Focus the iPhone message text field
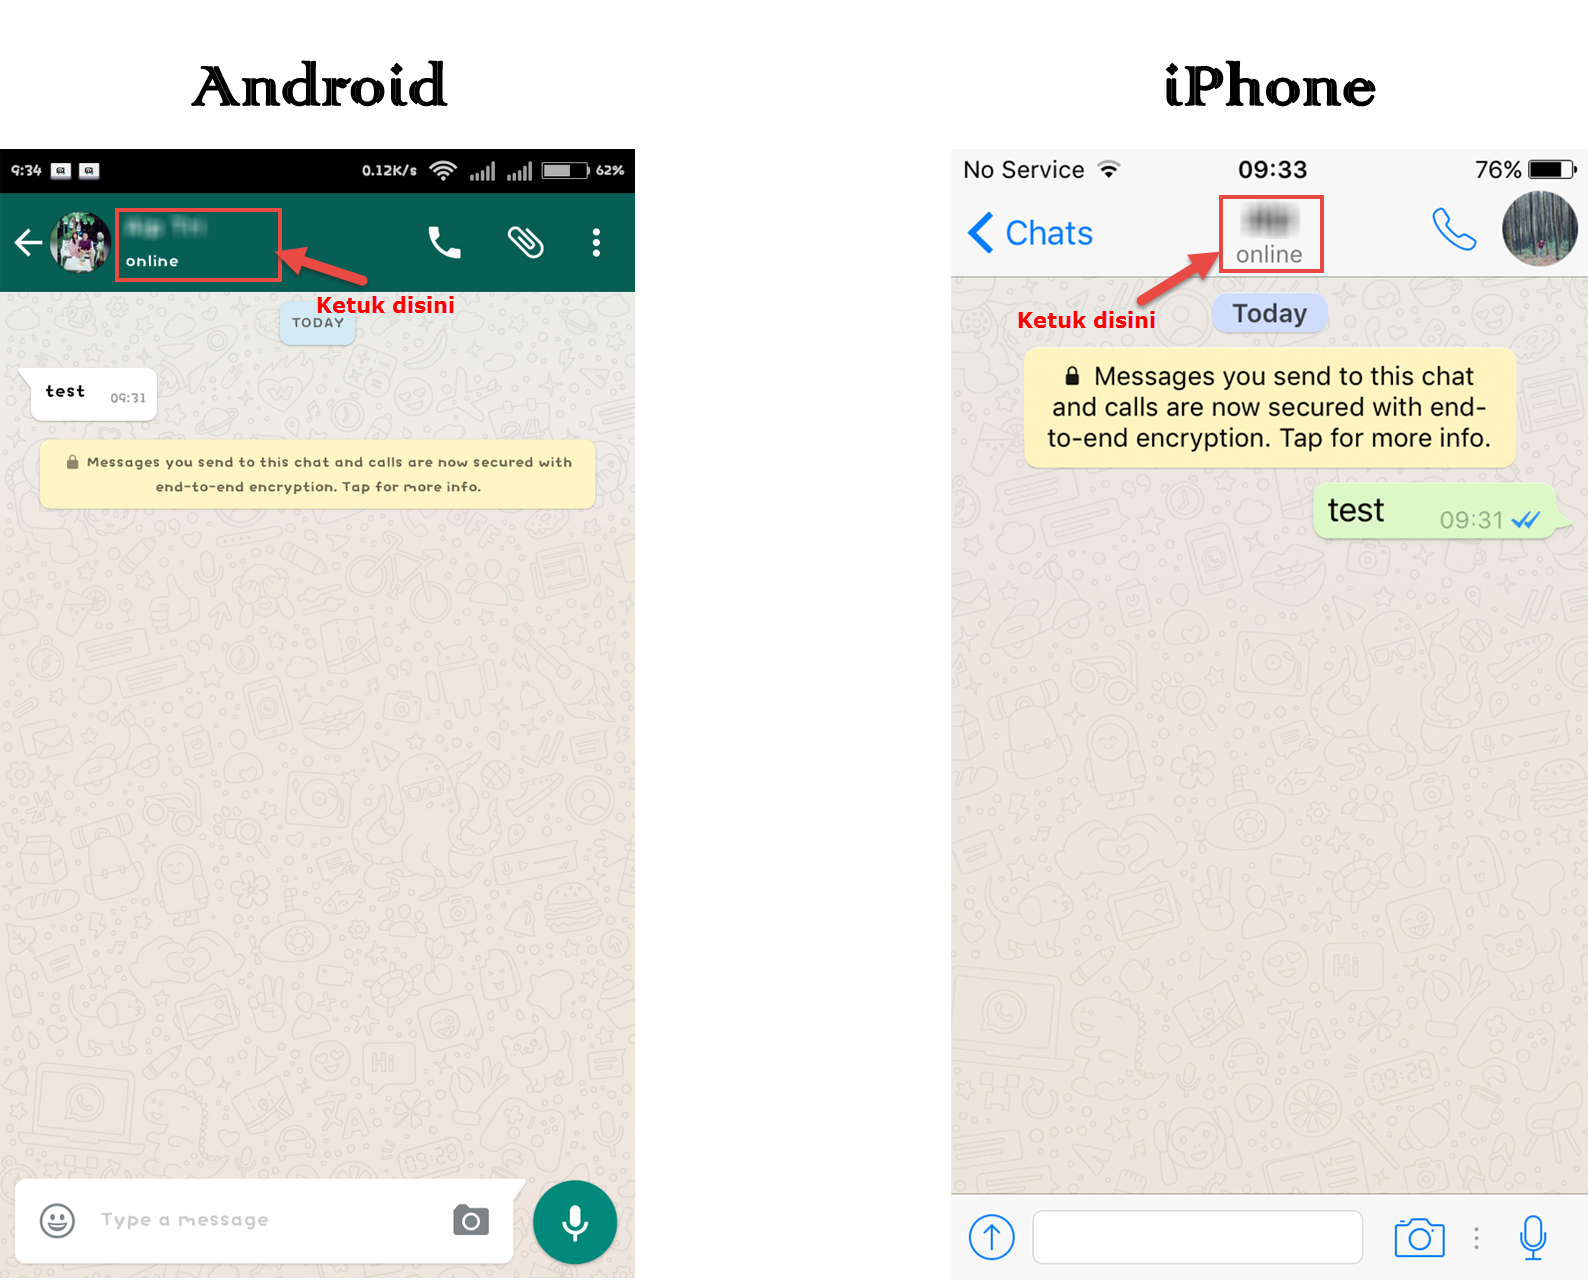Viewport: 1588px width, 1280px height. coord(1198,1237)
